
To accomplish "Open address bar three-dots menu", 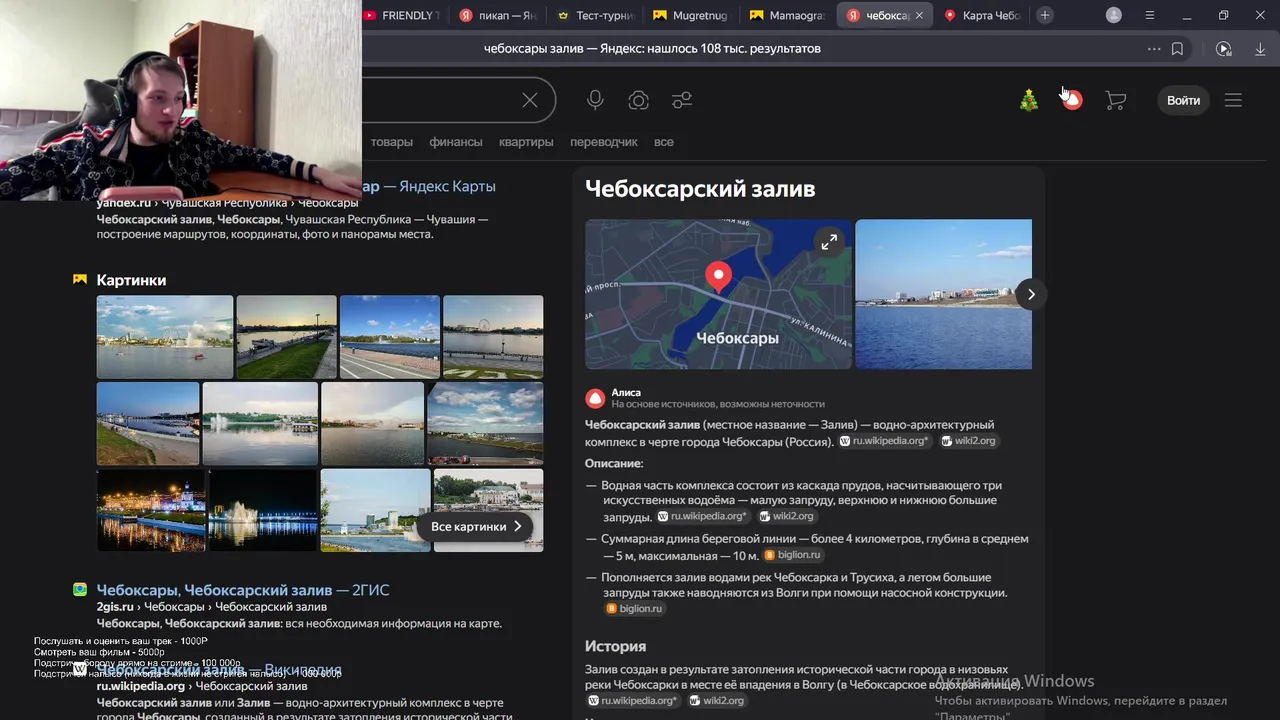I will 1154,49.
